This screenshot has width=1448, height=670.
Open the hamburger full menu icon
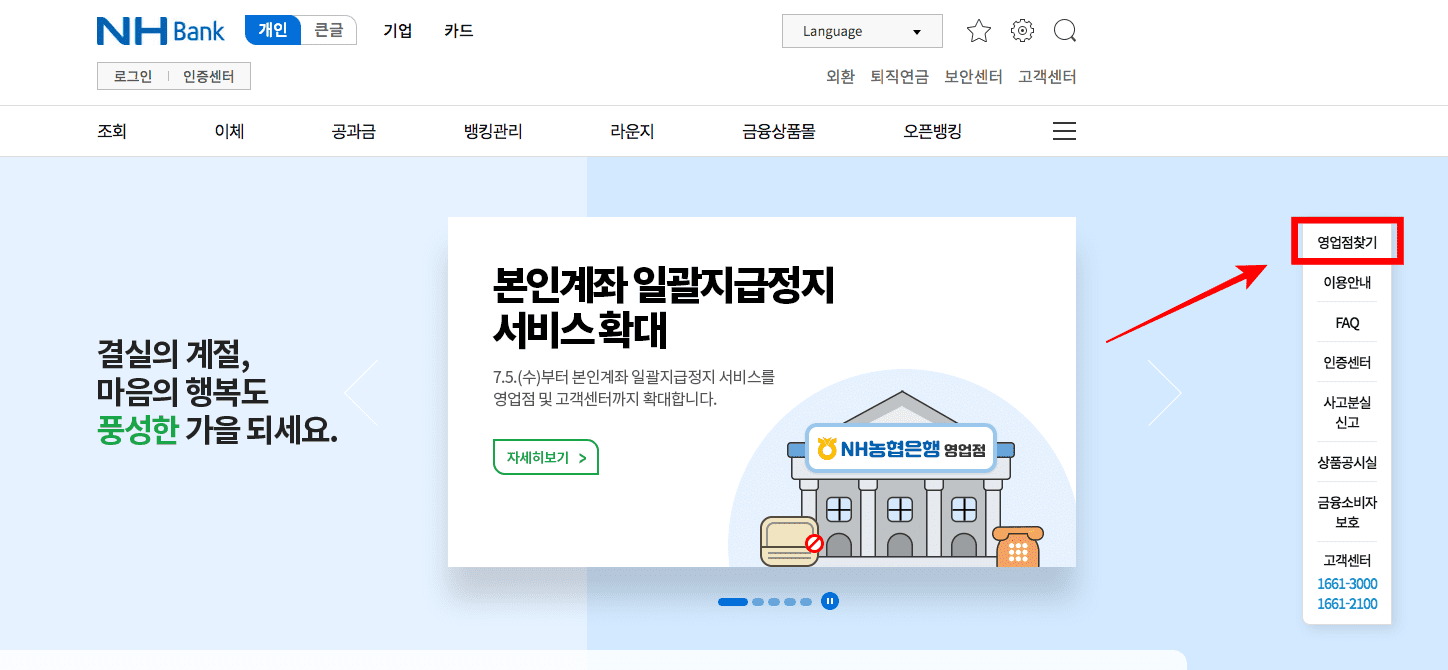tap(1065, 131)
